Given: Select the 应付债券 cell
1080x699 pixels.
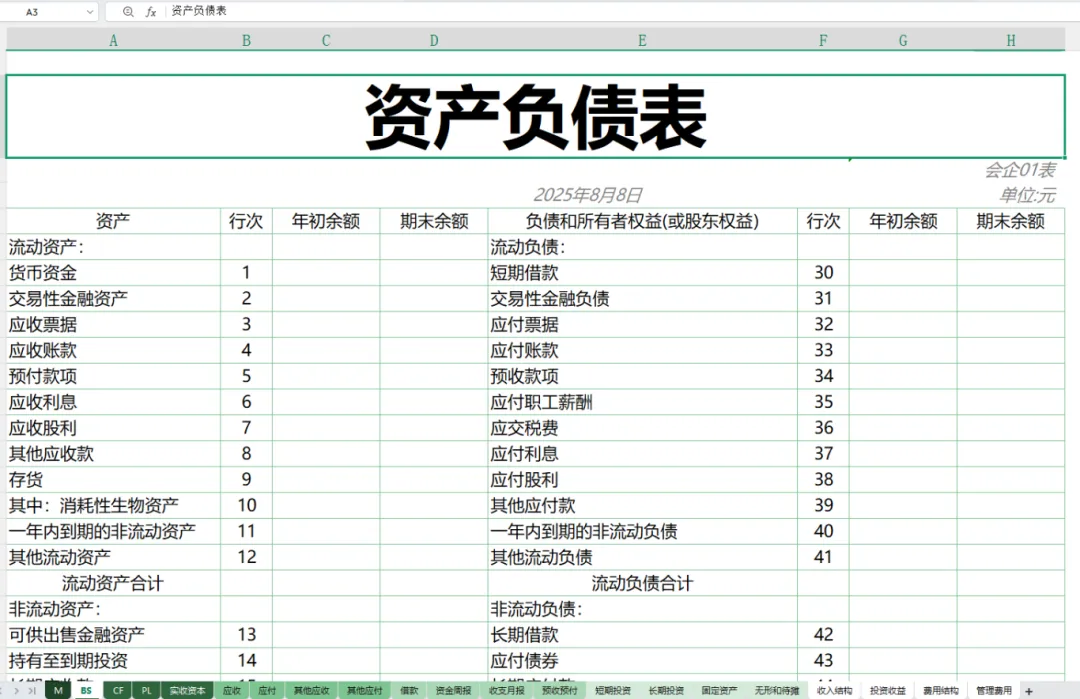Looking at the screenshot, I should pos(643,661).
